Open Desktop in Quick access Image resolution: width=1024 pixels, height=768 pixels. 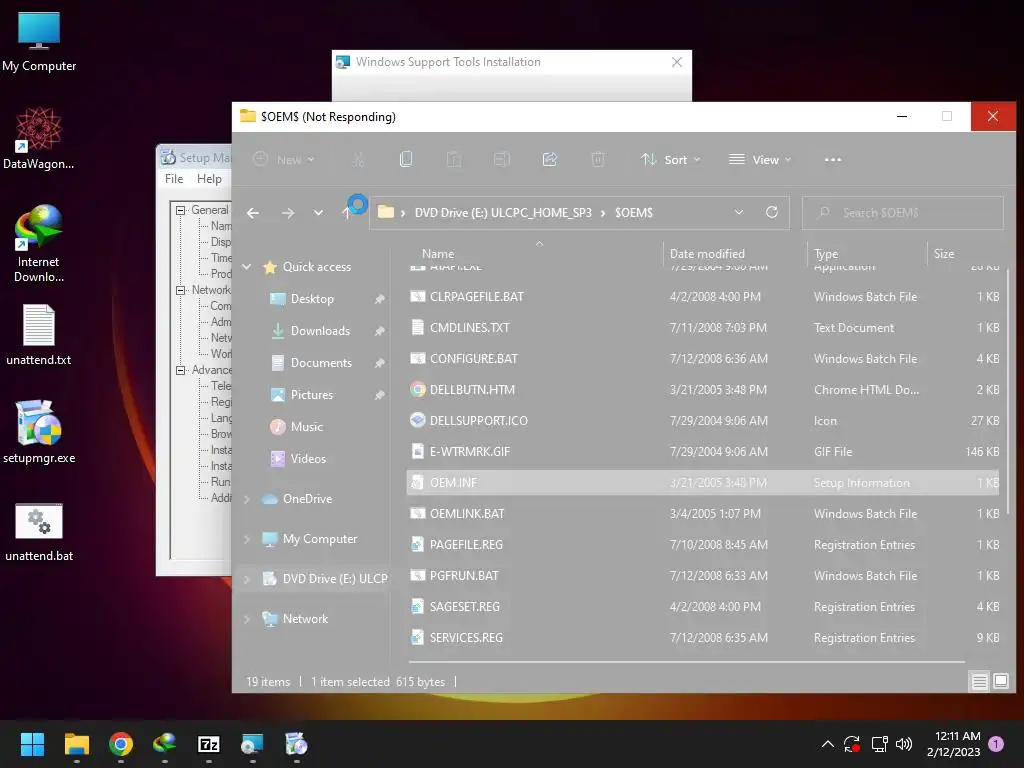point(312,299)
